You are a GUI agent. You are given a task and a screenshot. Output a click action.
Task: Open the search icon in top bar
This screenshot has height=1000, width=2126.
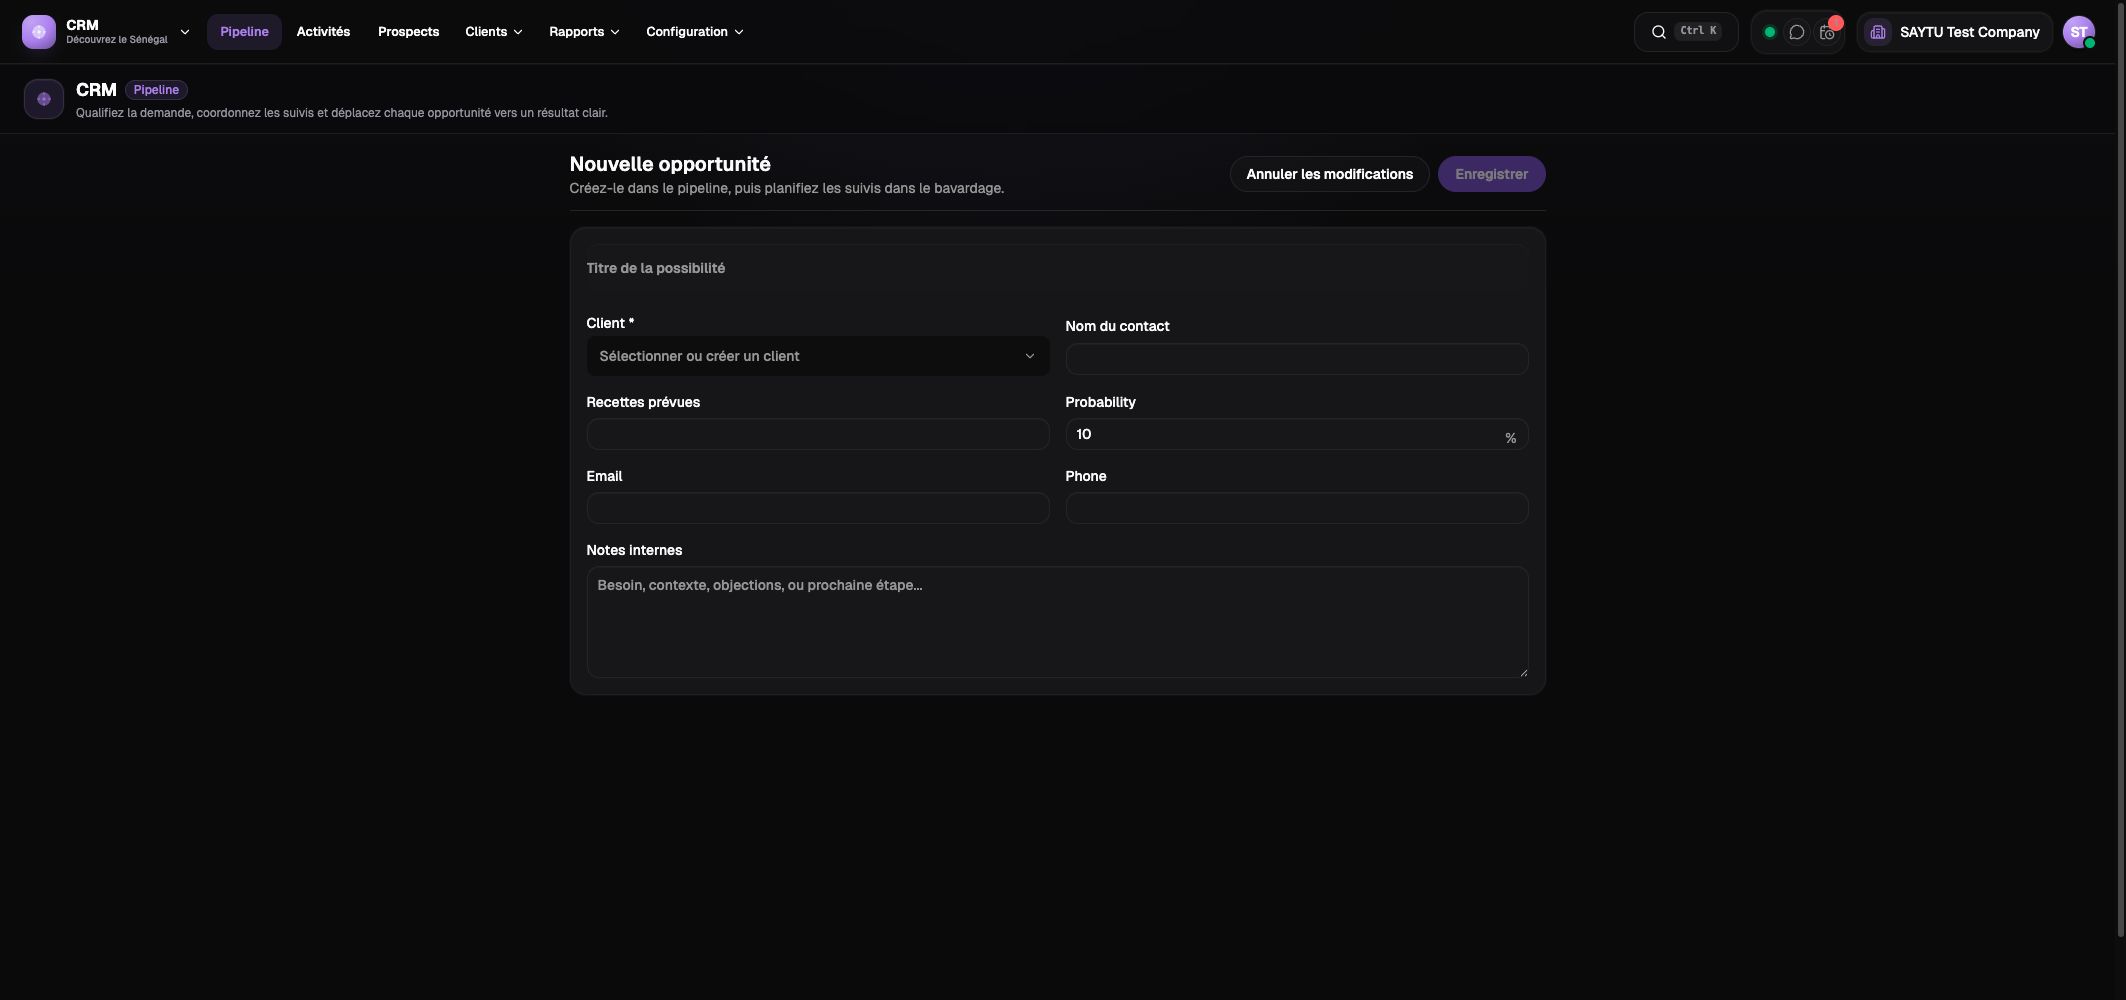coord(1658,32)
